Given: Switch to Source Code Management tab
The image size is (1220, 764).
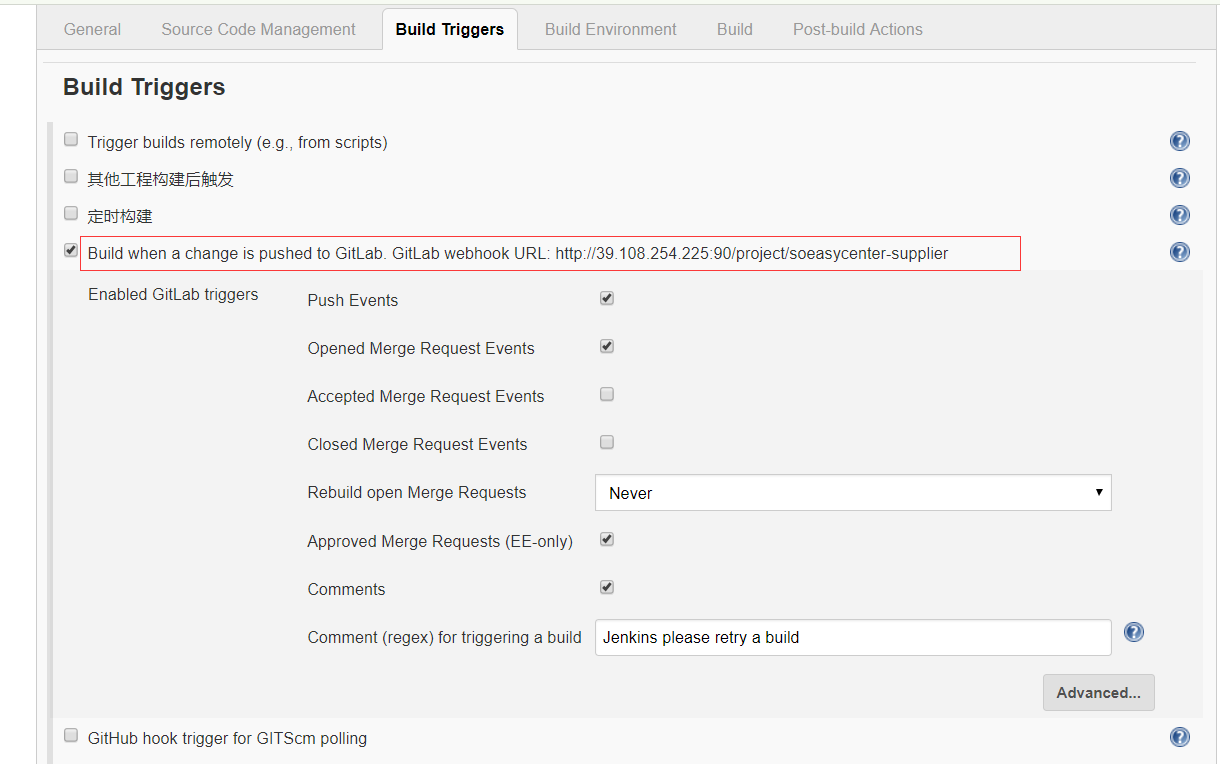Looking at the screenshot, I should tap(258, 29).
